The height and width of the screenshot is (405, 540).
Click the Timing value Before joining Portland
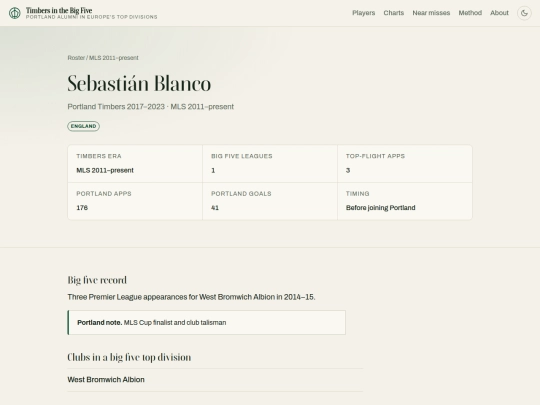click(381, 208)
